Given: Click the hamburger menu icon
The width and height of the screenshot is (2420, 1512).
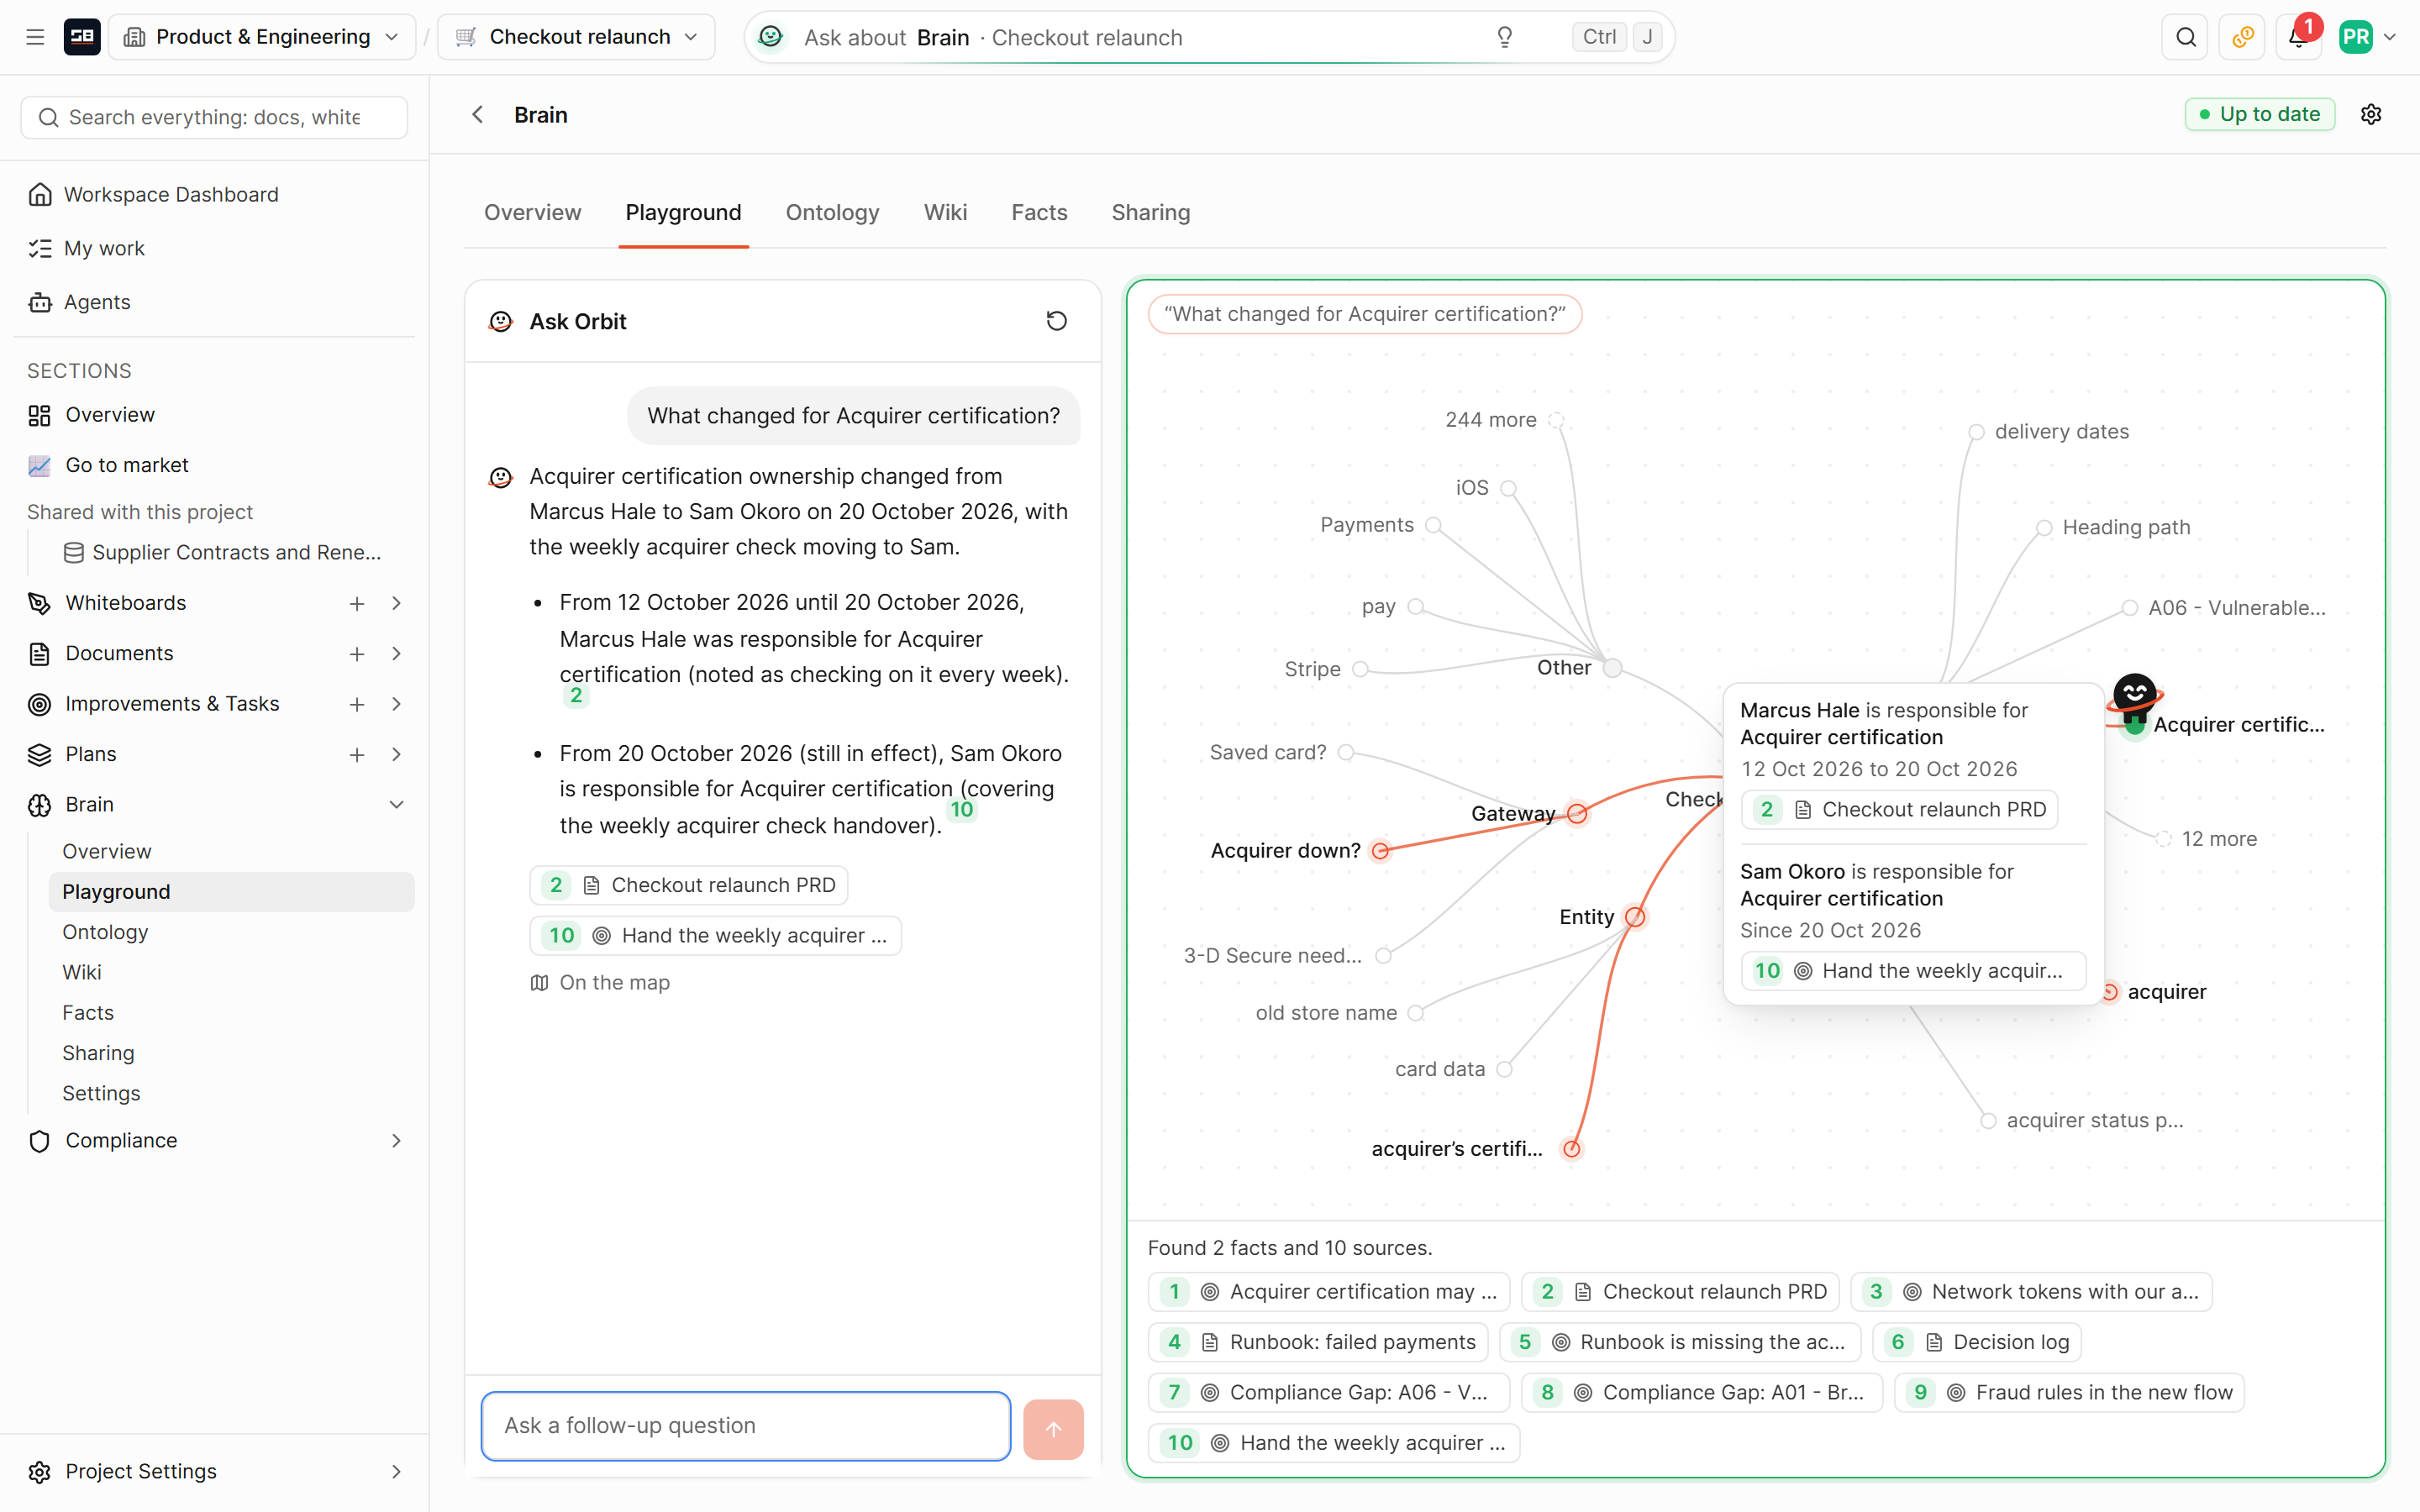Looking at the screenshot, I should (x=35, y=37).
